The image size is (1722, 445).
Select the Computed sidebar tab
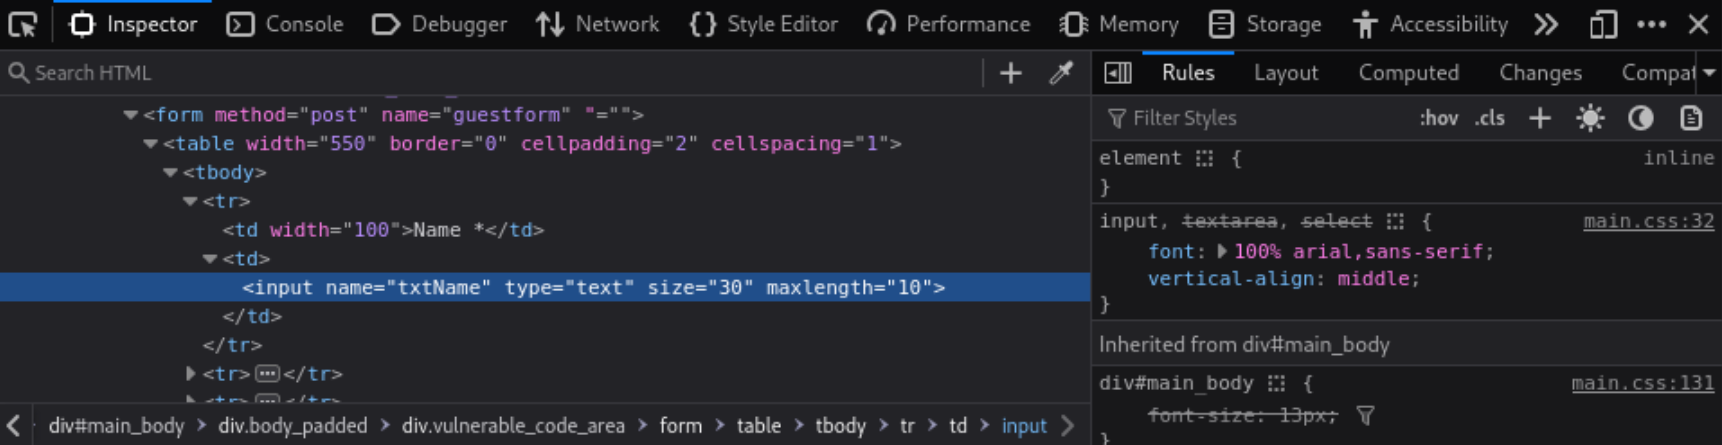click(x=1409, y=73)
